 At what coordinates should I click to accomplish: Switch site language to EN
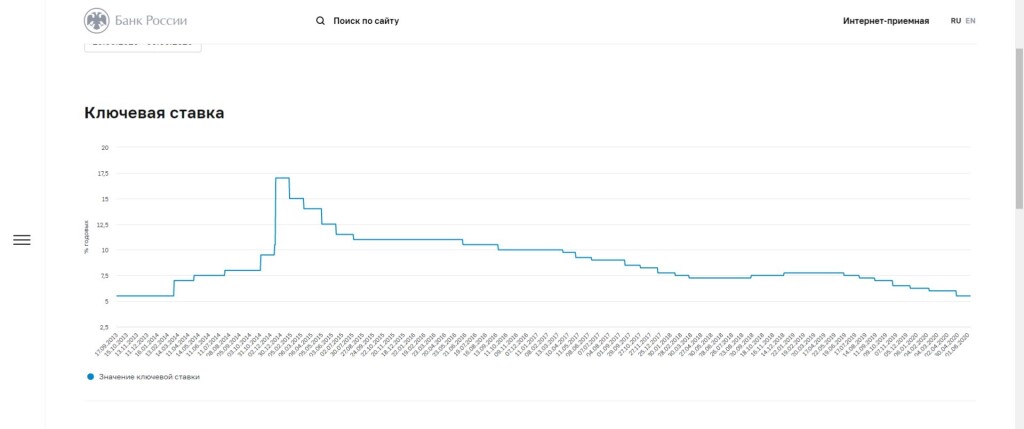(x=970, y=20)
